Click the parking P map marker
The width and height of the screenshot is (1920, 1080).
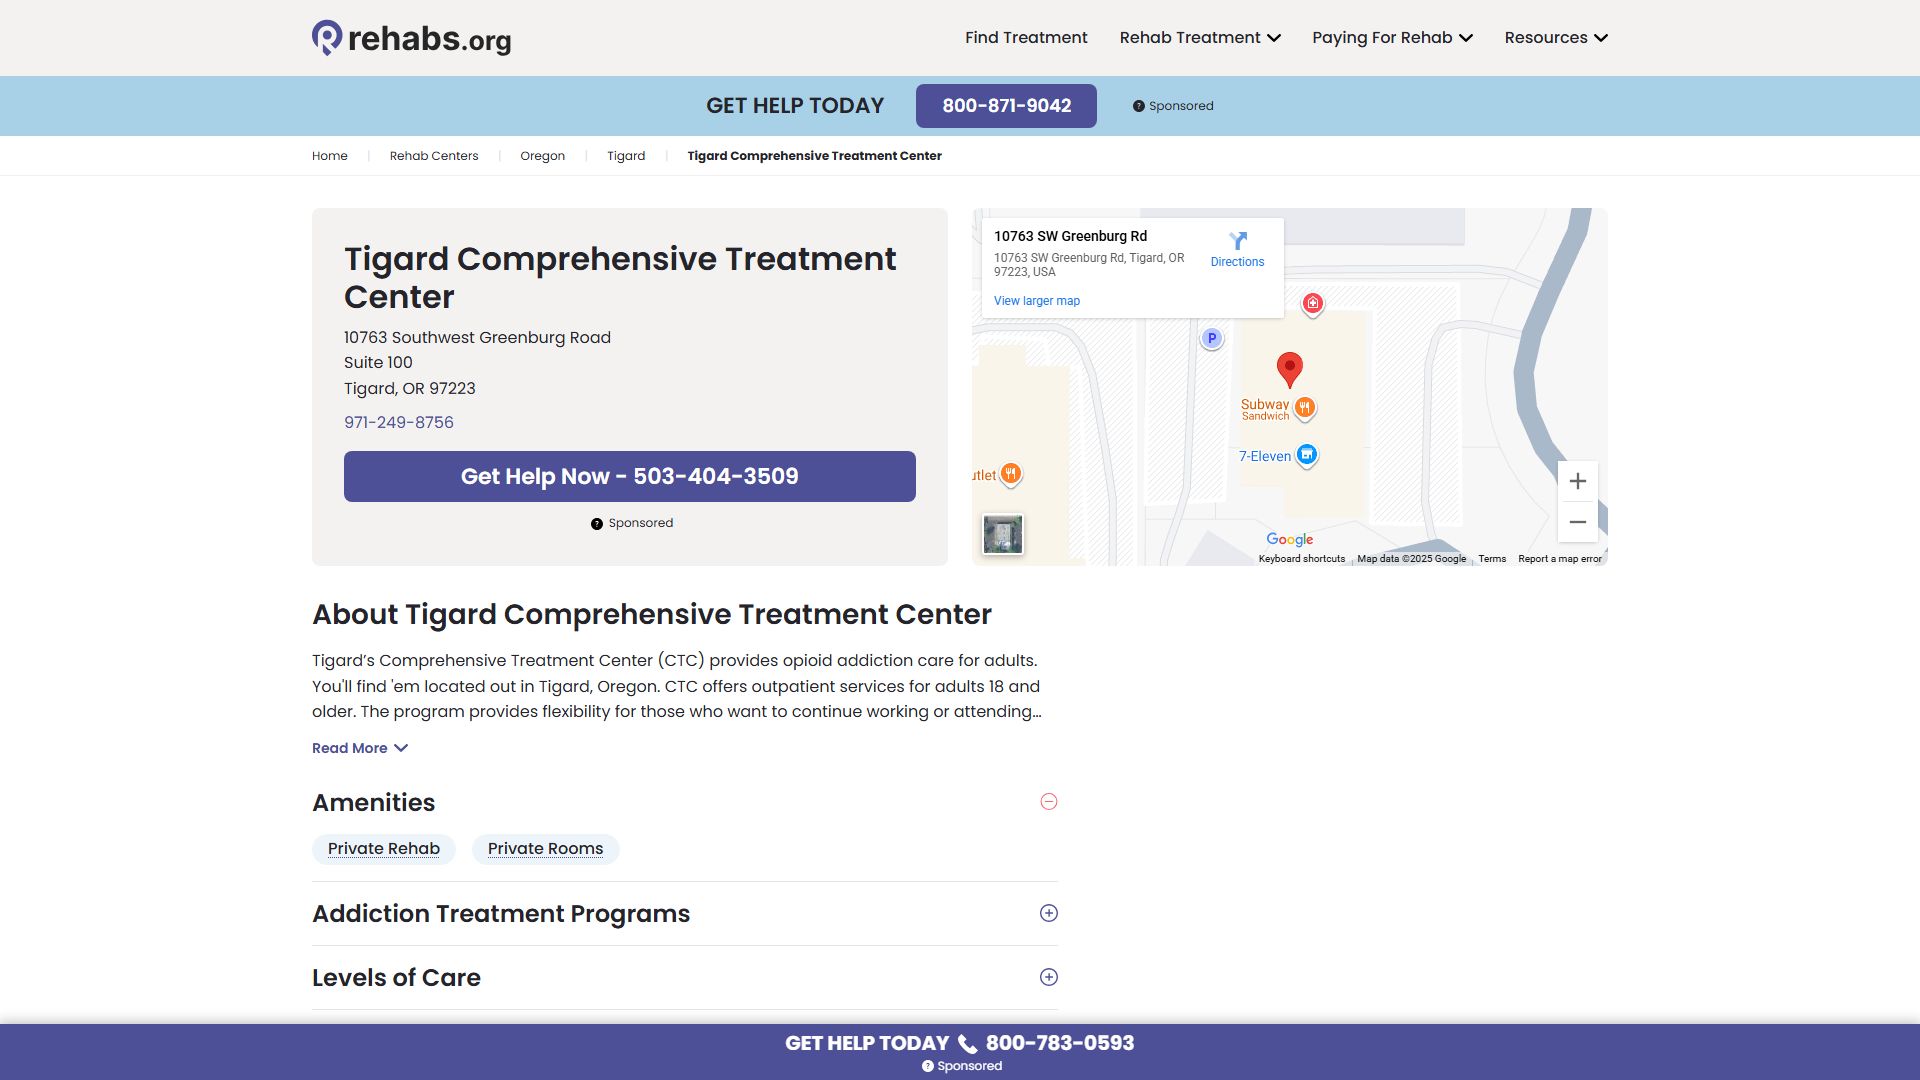pos(1212,339)
